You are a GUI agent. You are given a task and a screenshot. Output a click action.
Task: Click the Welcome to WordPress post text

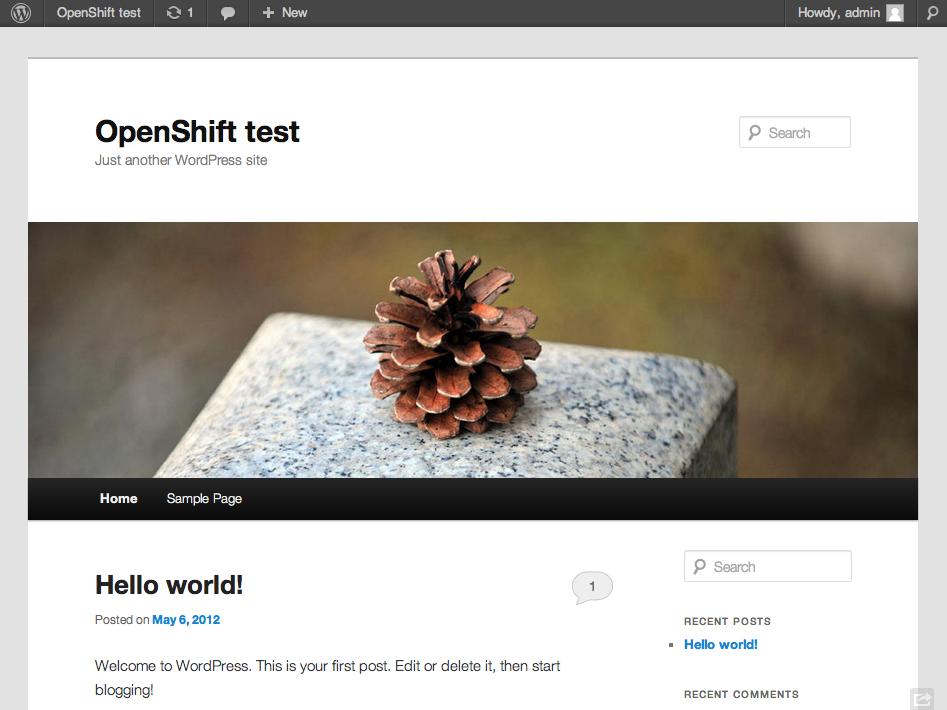click(x=327, y=678)
